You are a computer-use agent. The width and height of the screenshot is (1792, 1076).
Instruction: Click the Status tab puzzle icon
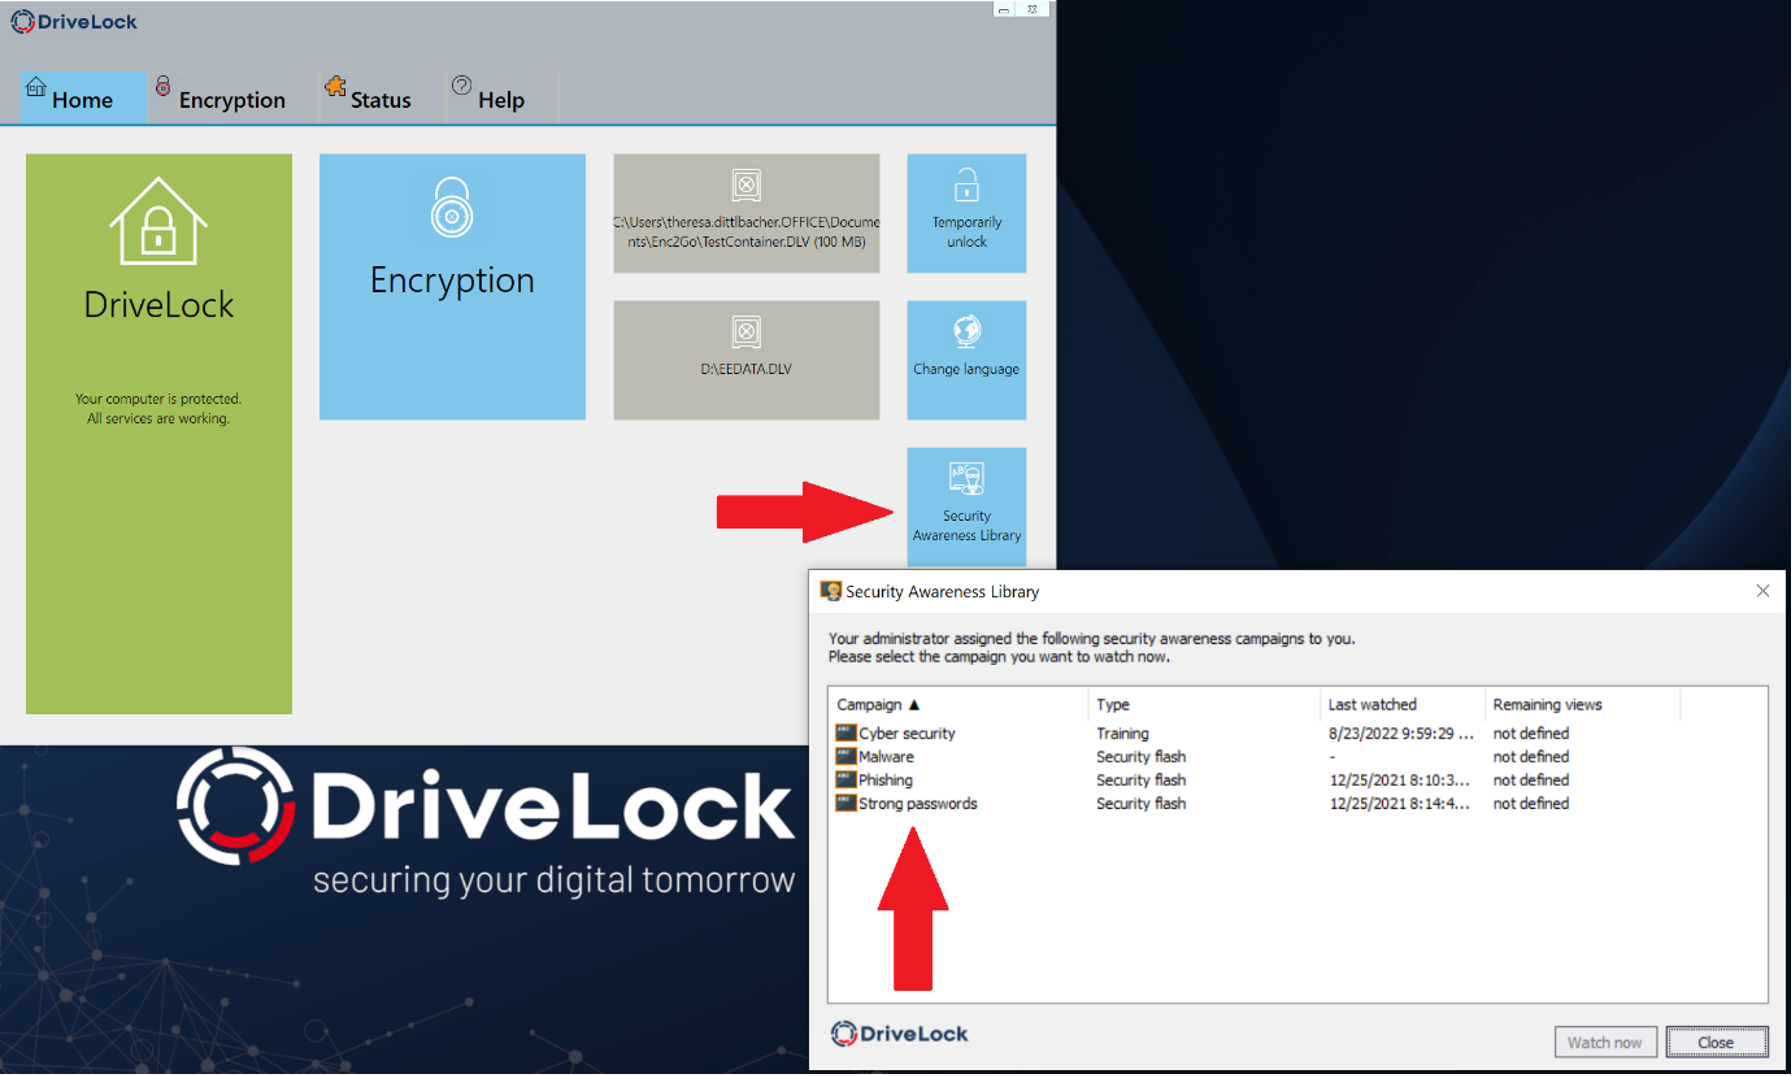[335, 87]
